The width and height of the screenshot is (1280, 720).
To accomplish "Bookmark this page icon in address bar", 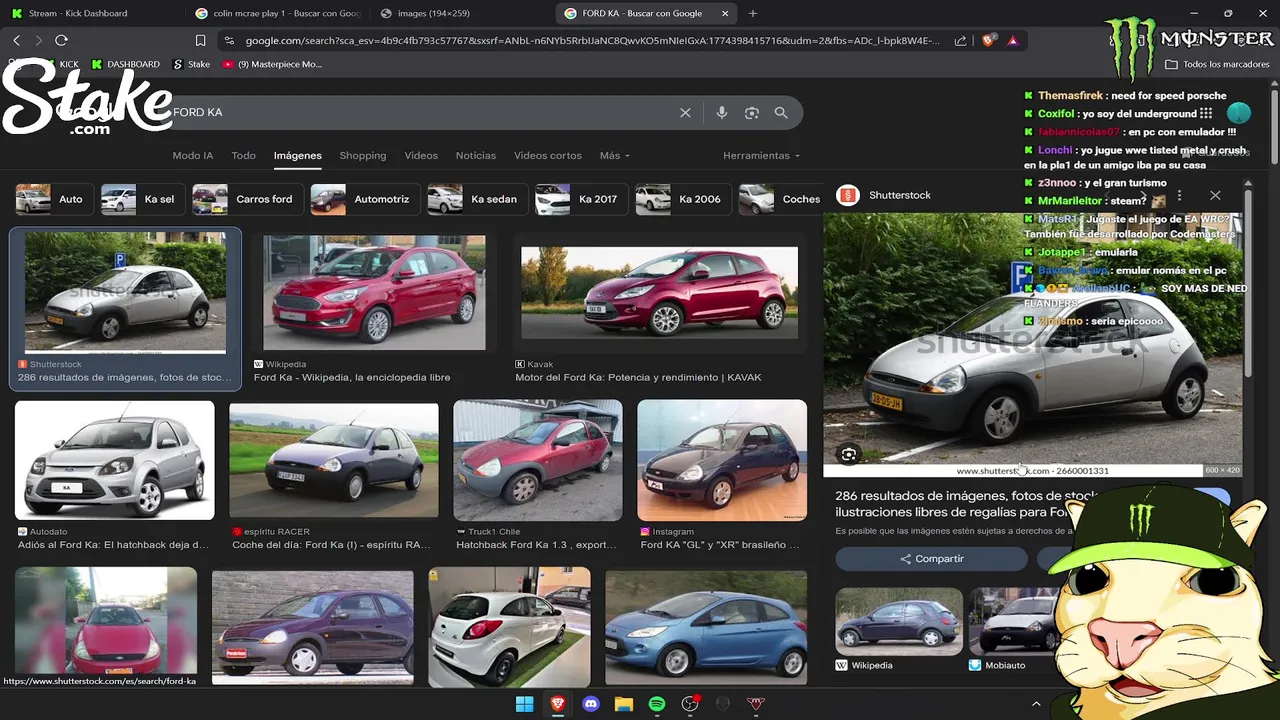I will point(200,41).
